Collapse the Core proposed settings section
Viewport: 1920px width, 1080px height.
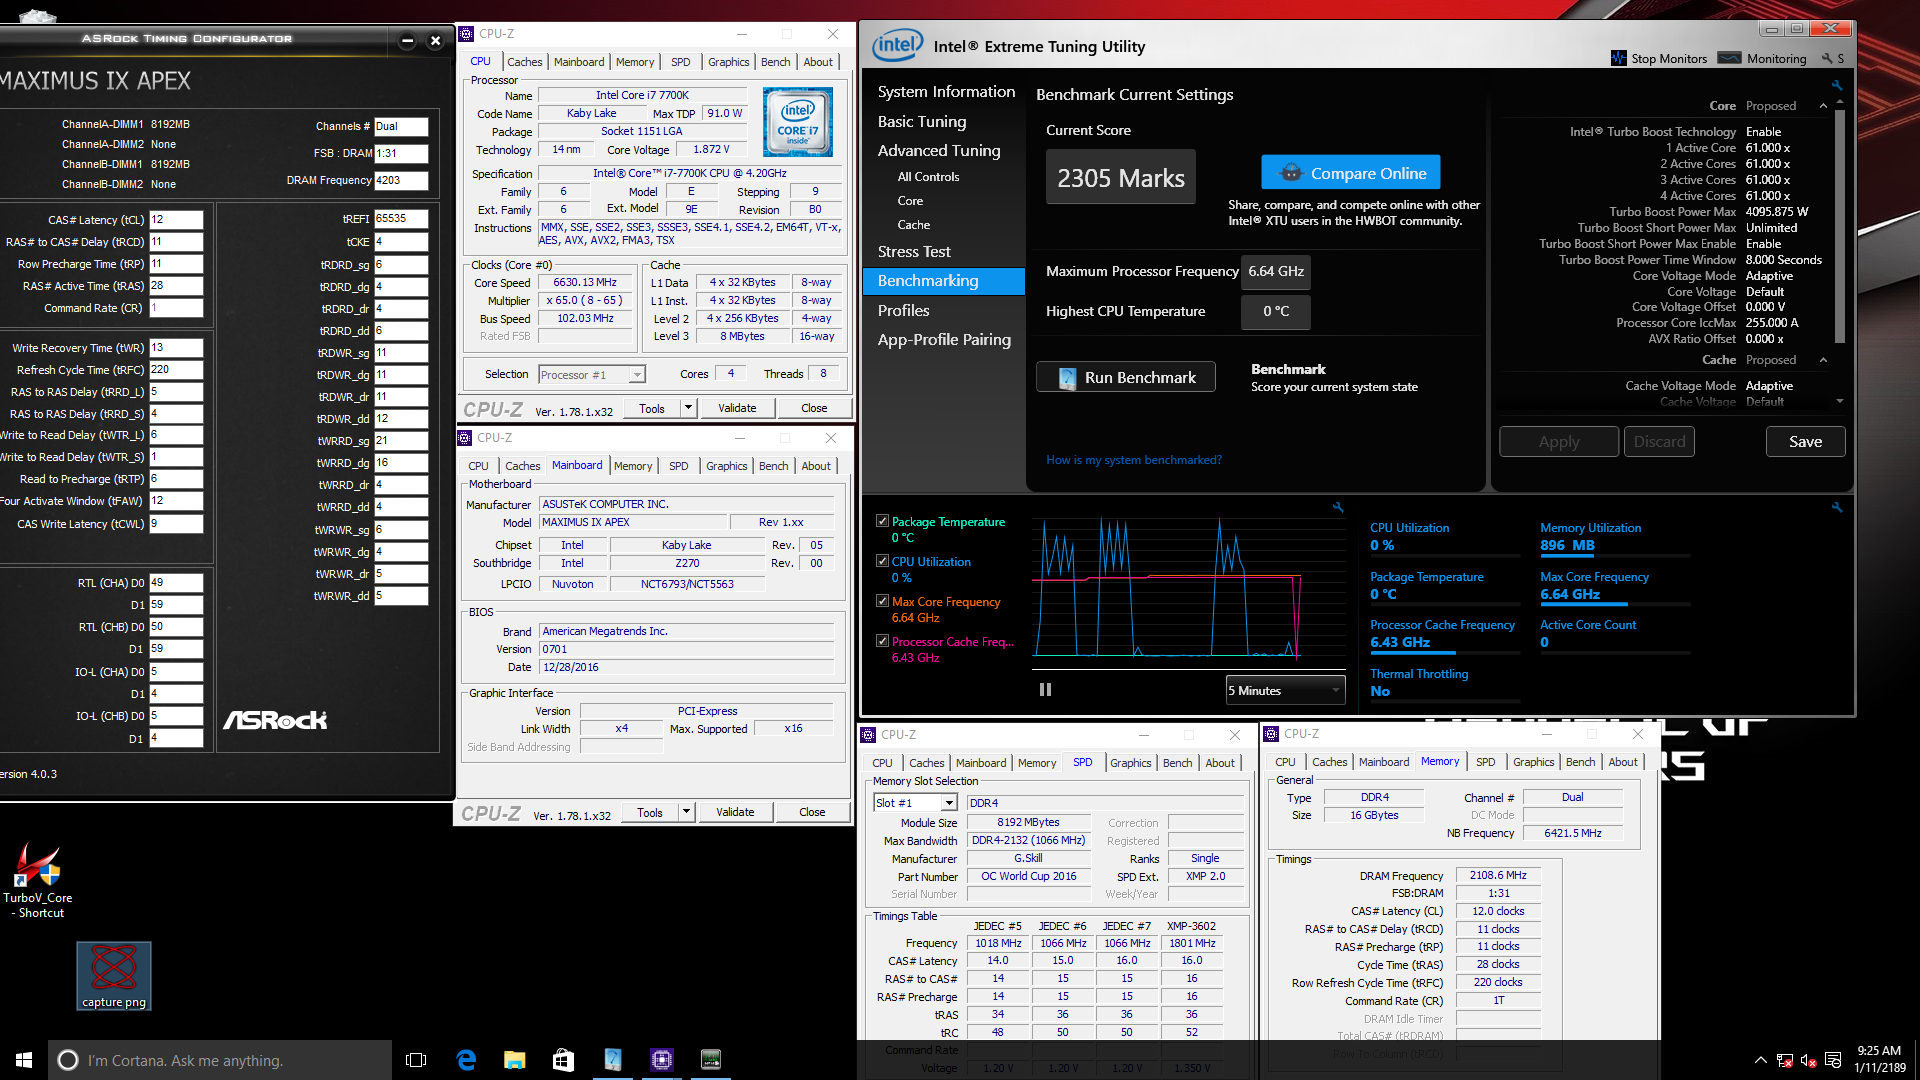click(1823, 106)
